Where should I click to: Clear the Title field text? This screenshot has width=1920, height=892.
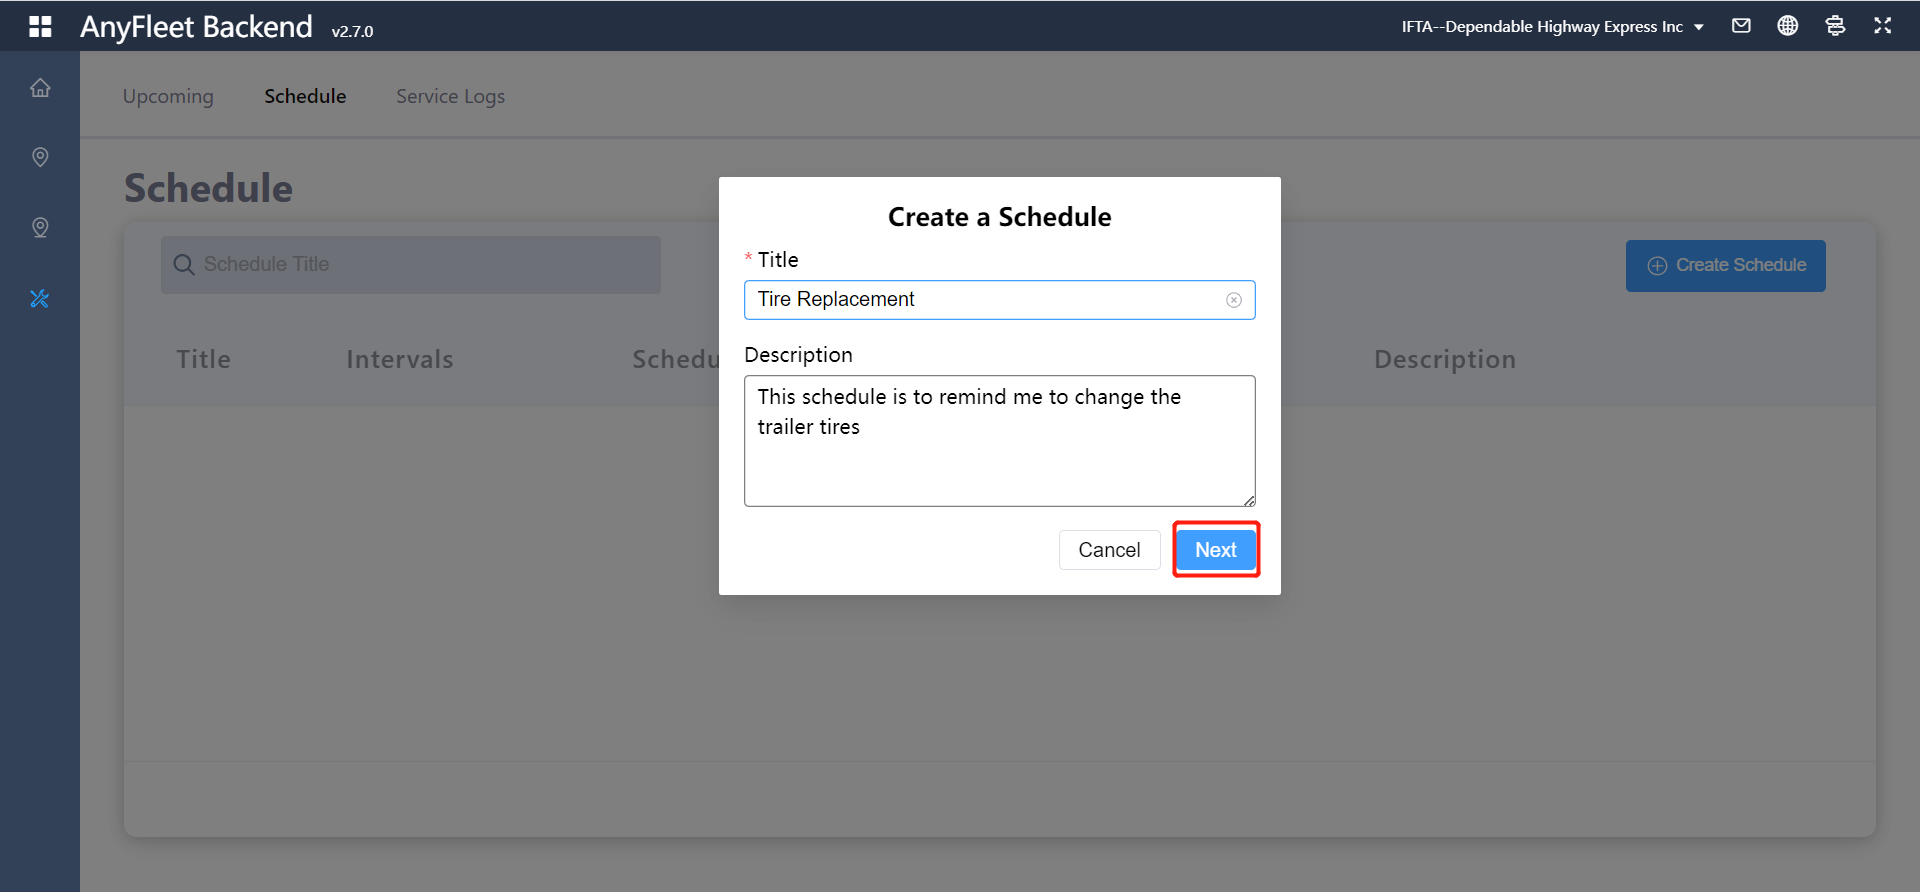click(1234, 300)
